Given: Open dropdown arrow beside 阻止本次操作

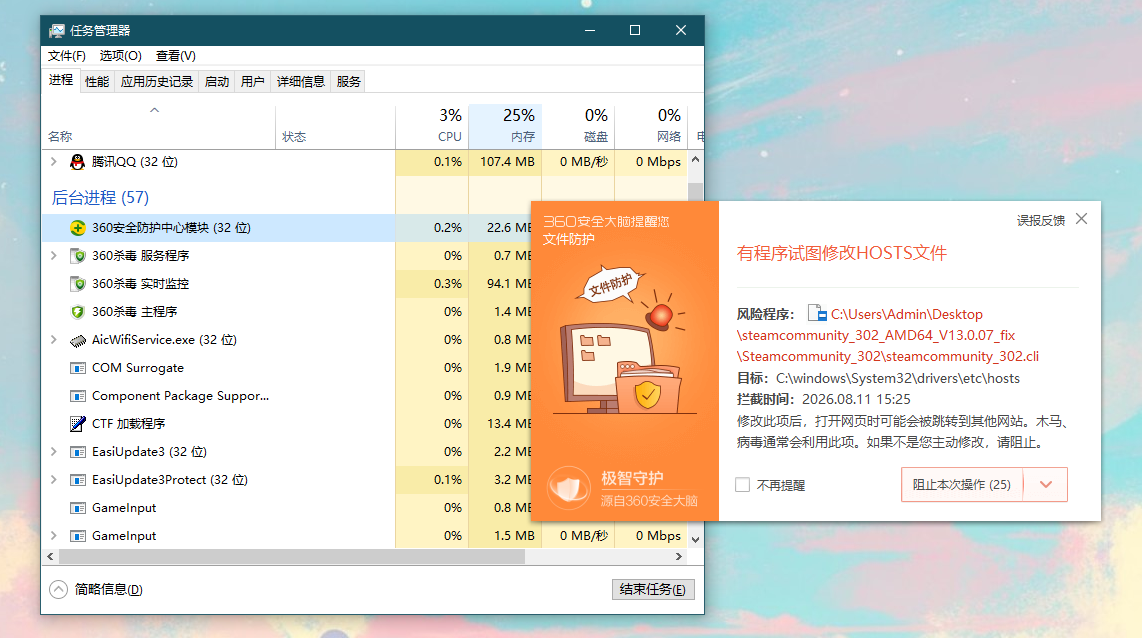Looking at the screenshot, I should pos(1046,485).
